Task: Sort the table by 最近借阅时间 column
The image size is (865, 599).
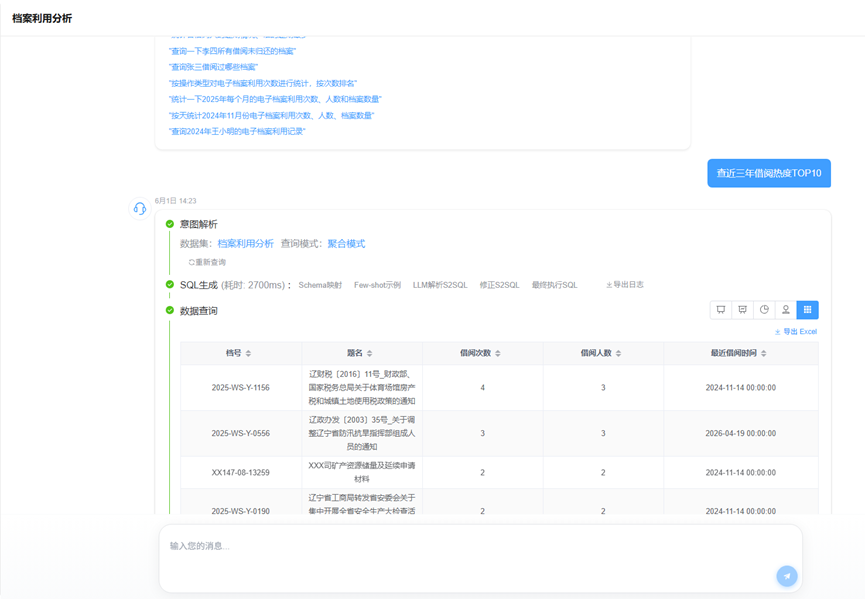Action: click(763, 353)
